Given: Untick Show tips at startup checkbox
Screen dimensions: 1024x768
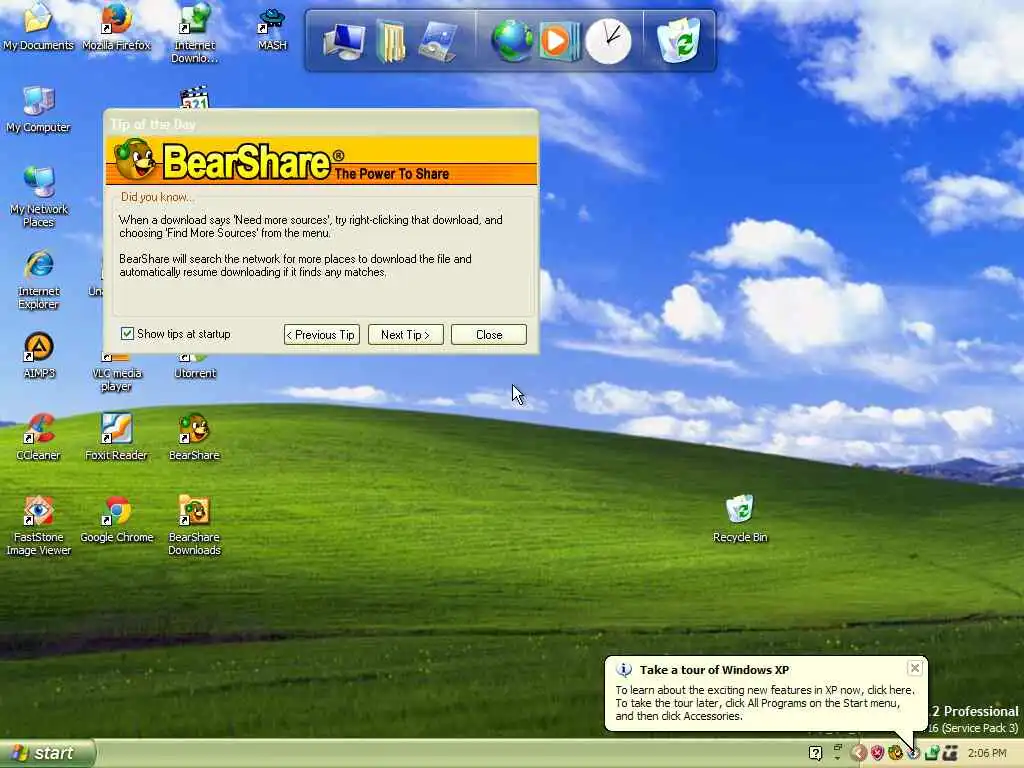Looking at the screenshot, I should coord(127,334).
